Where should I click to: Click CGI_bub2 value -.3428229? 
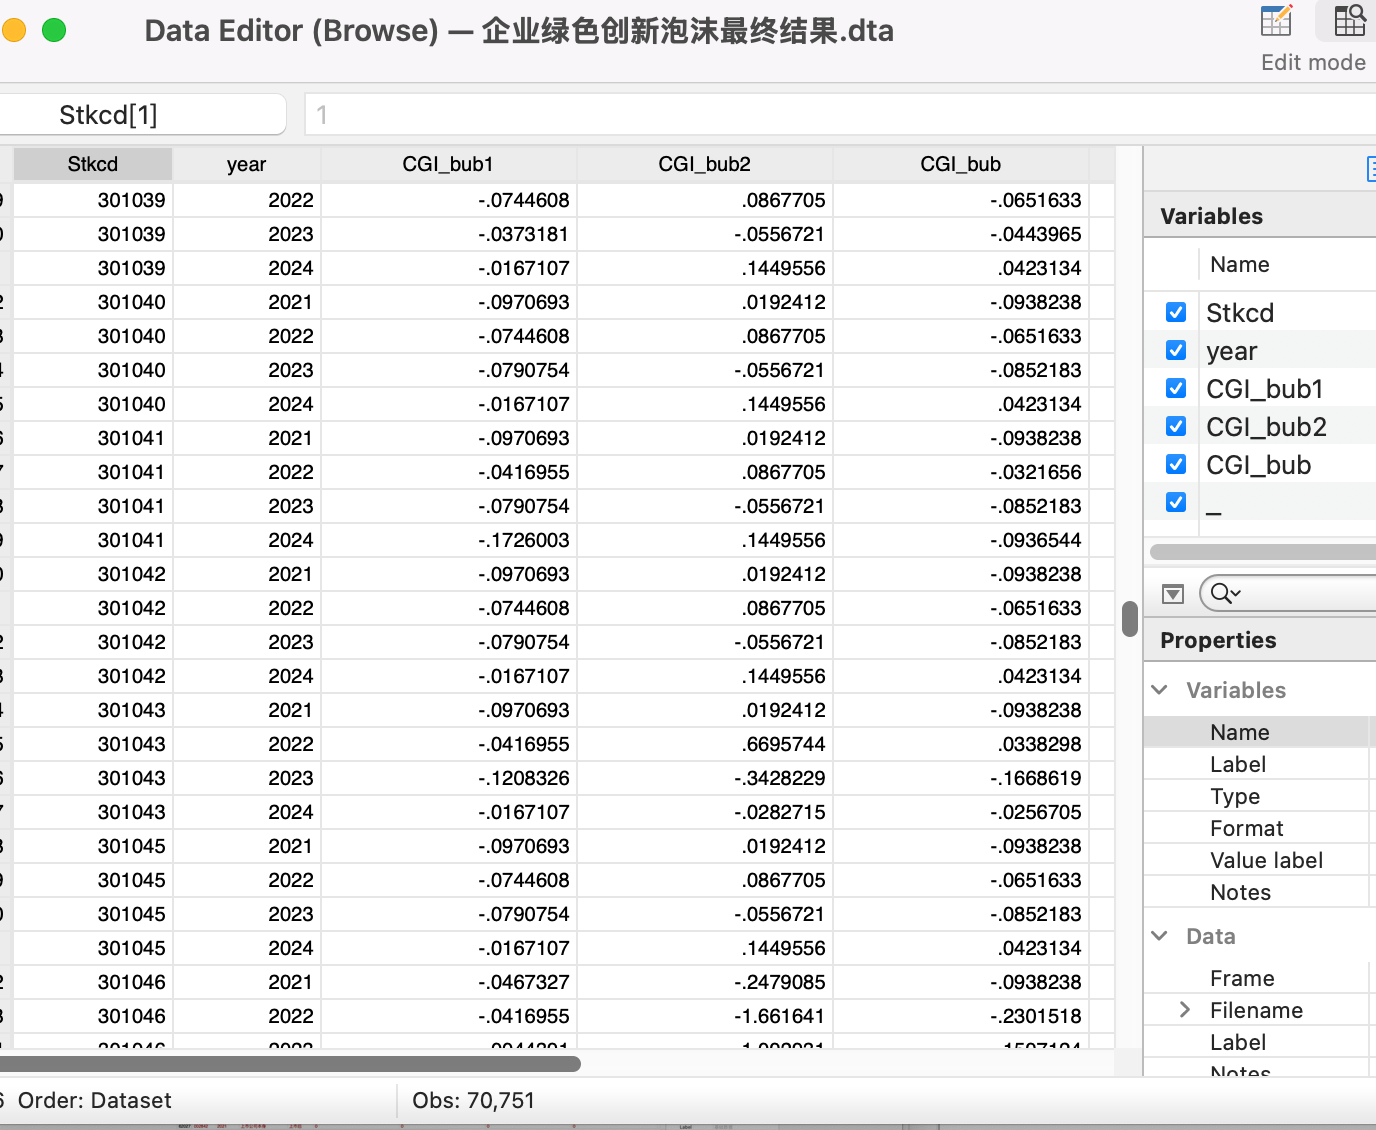705,778
